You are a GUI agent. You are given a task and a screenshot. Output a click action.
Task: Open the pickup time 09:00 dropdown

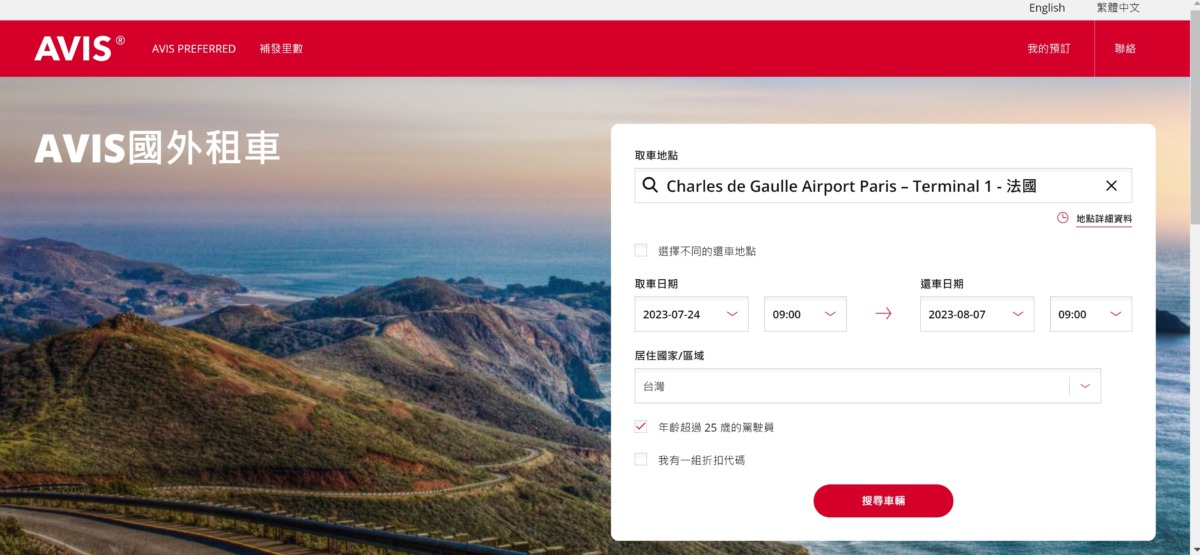(x=806, y=314)
